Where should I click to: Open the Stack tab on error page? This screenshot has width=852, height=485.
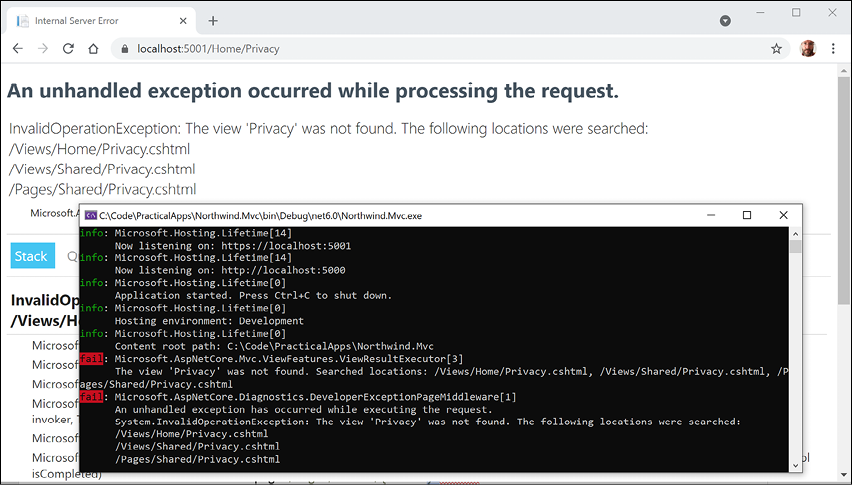click(31, 256)
